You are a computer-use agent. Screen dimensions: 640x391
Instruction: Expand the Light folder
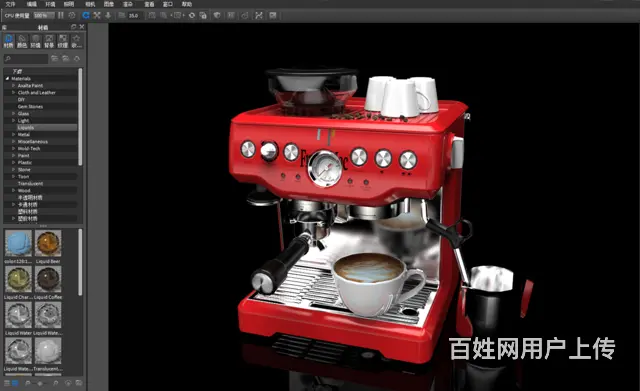pos(13,120)
